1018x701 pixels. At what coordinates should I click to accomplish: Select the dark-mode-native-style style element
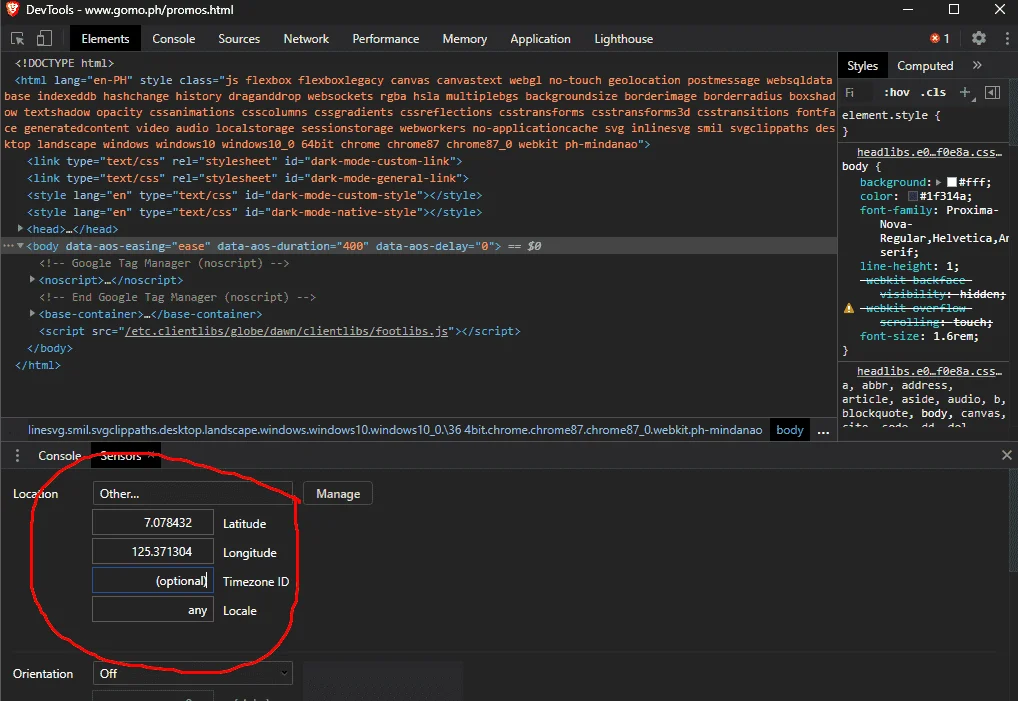(254, 212)
